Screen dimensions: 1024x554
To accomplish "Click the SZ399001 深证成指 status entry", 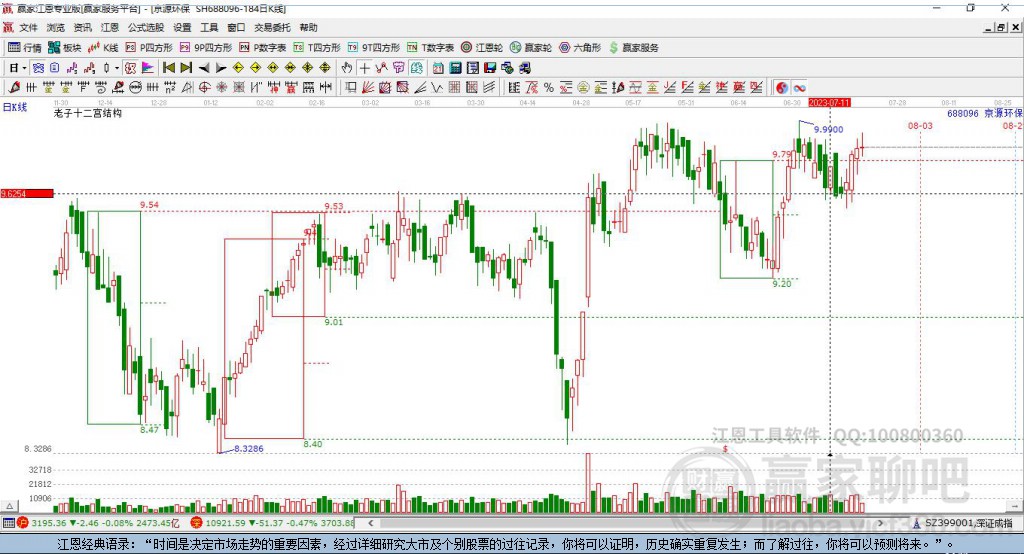I will tap(963, 523).
